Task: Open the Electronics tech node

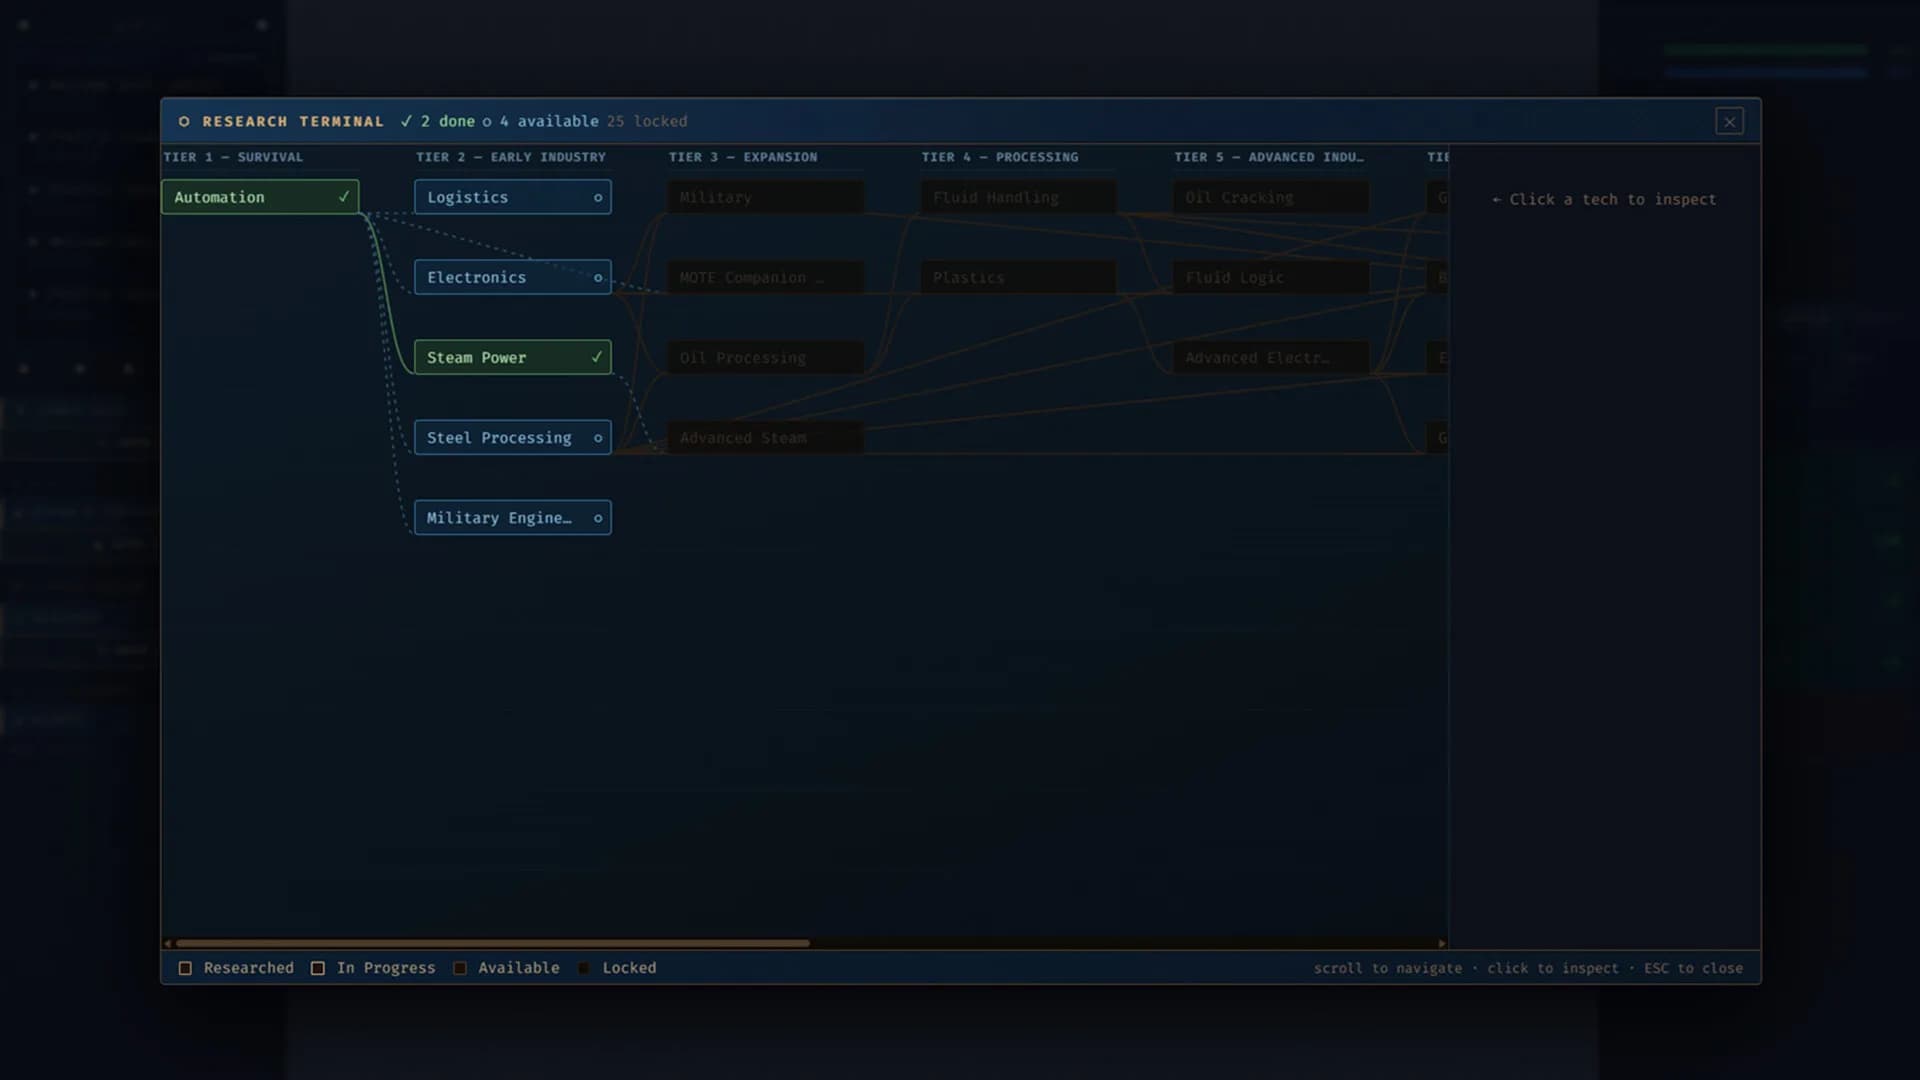Action: 512,277
